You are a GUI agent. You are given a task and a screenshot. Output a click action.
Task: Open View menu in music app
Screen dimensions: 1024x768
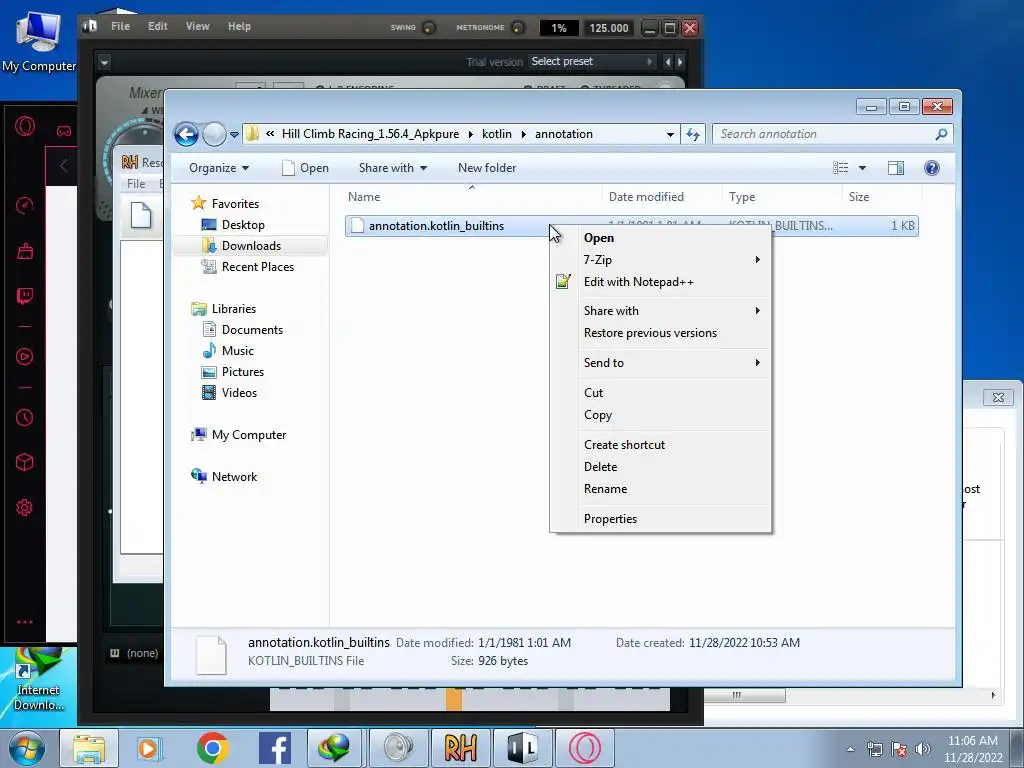click(x=197, y=26)
